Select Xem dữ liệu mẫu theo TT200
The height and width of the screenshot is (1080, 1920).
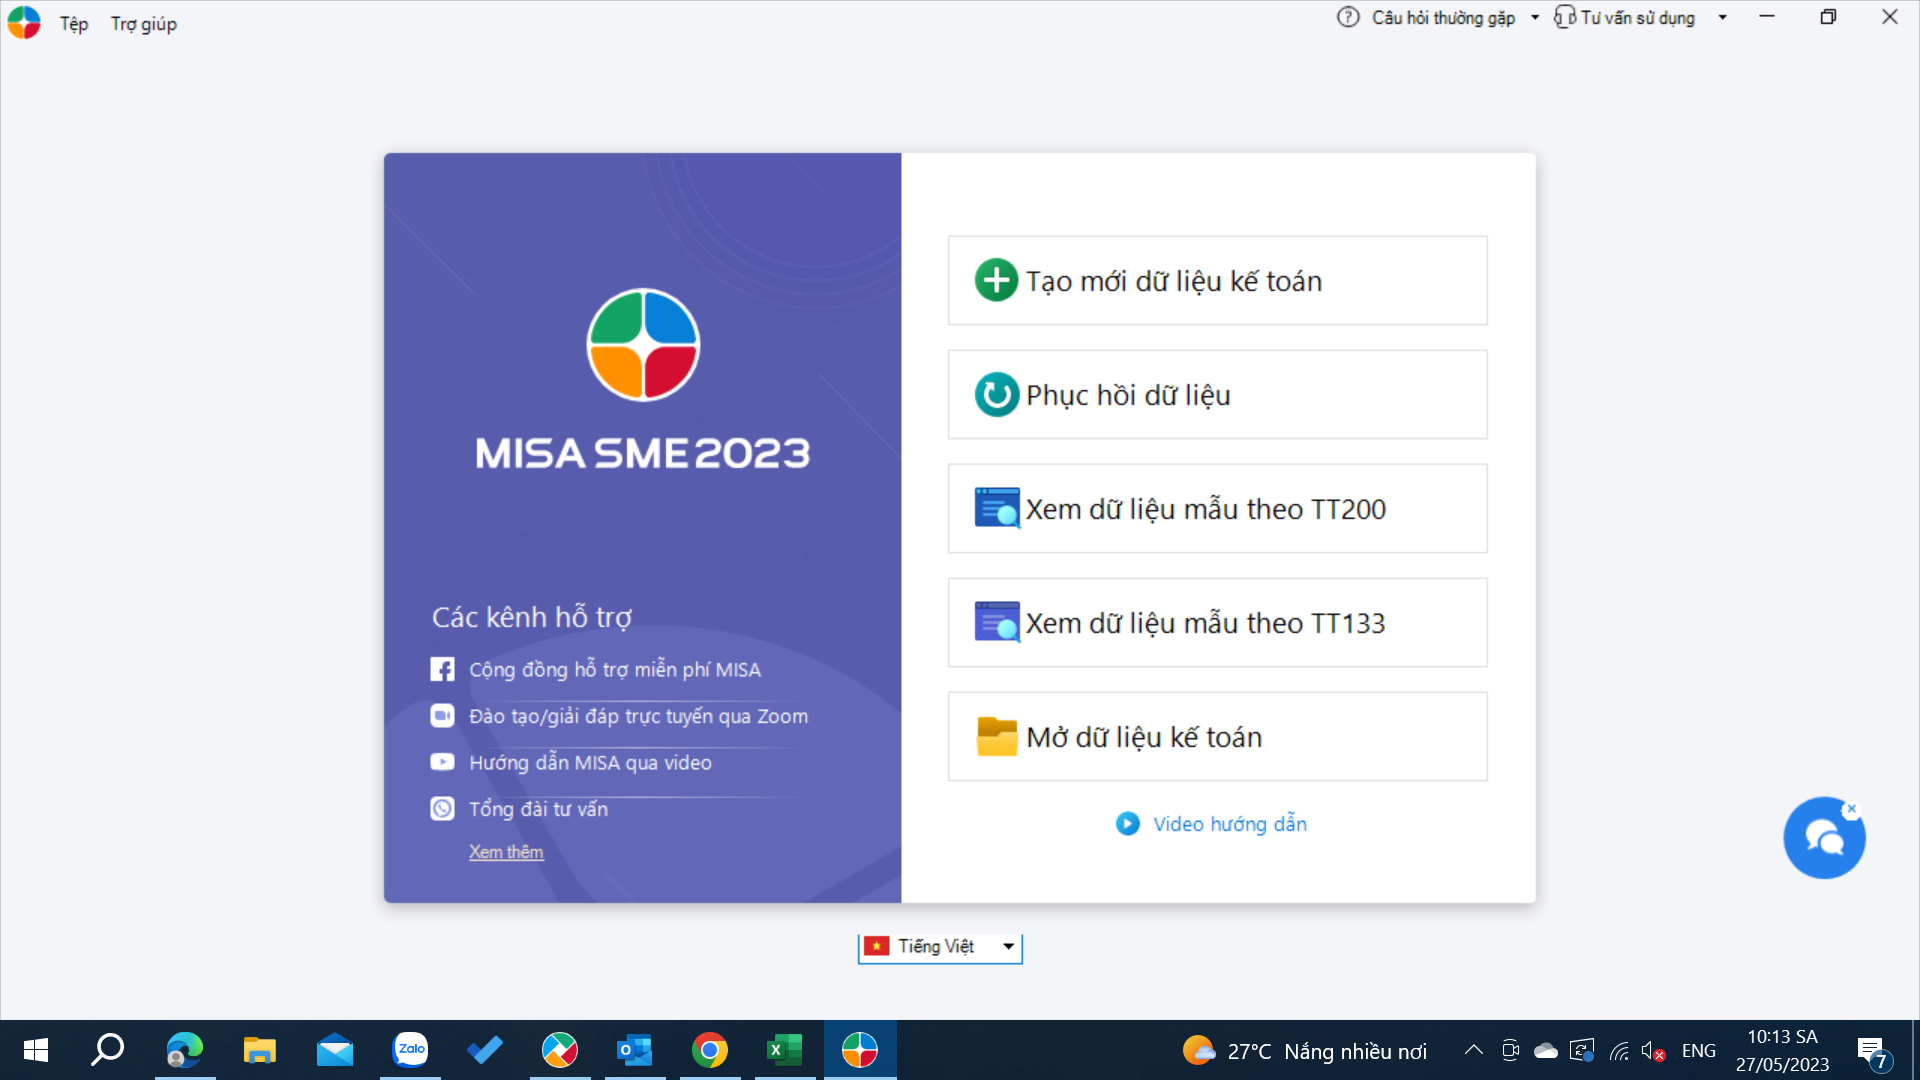1217,508
